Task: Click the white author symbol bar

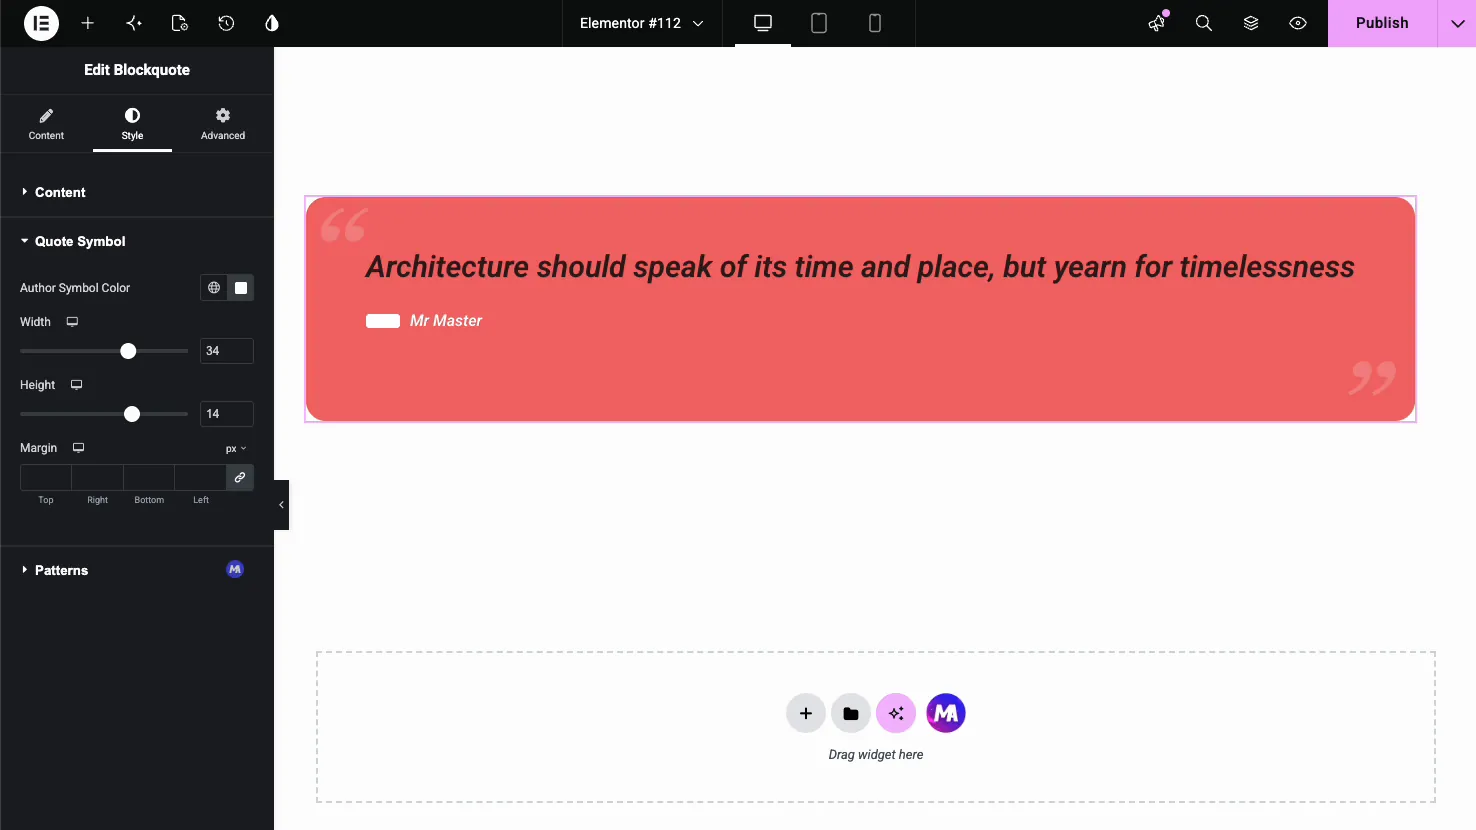Action: pos(383,321)
